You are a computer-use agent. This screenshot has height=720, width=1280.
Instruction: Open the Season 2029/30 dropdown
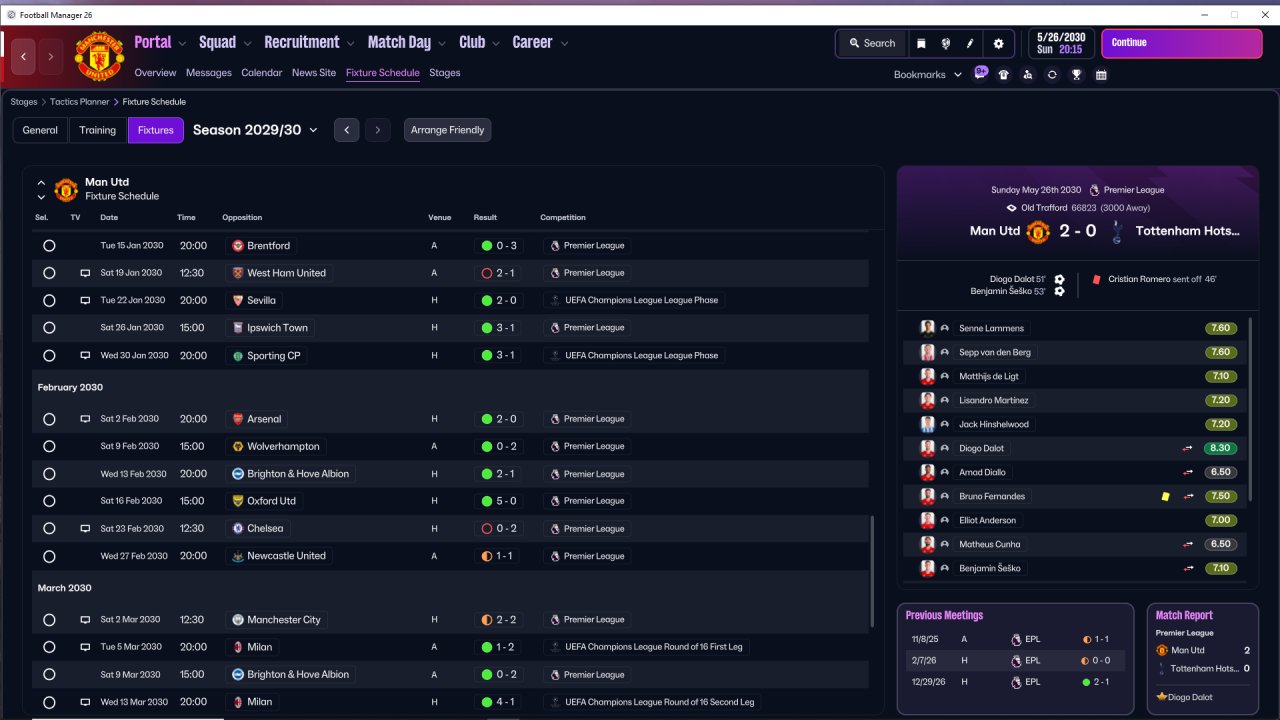click(x=255, y=130)
